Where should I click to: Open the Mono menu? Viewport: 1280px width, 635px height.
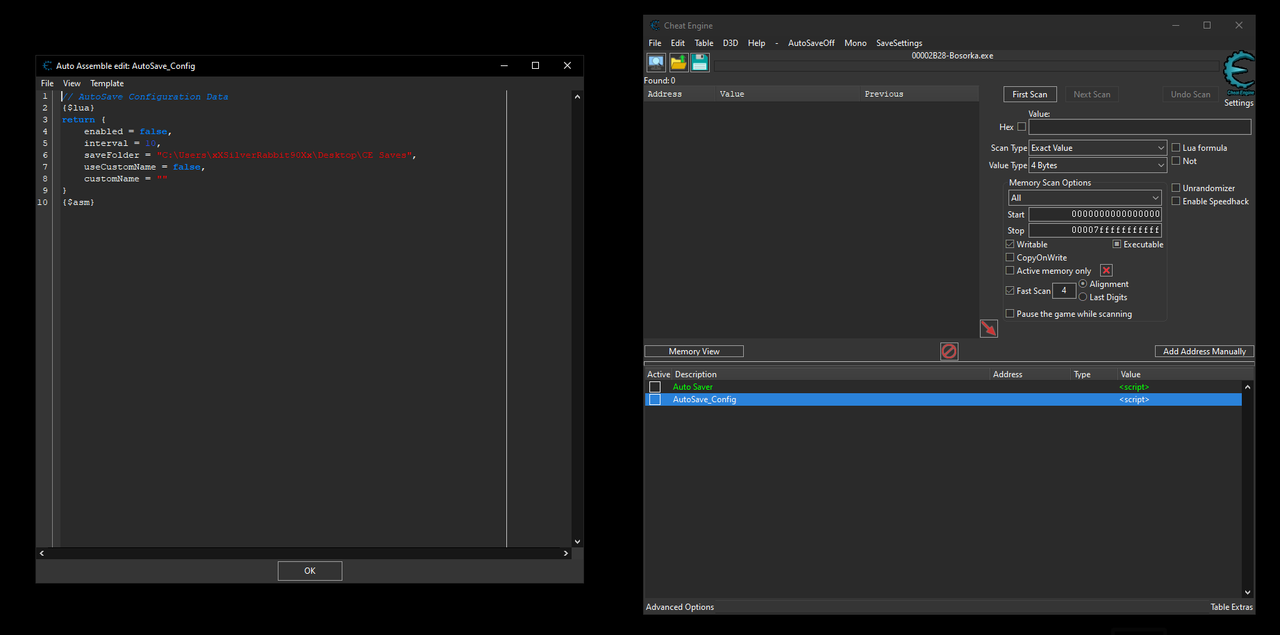(855, 43)
